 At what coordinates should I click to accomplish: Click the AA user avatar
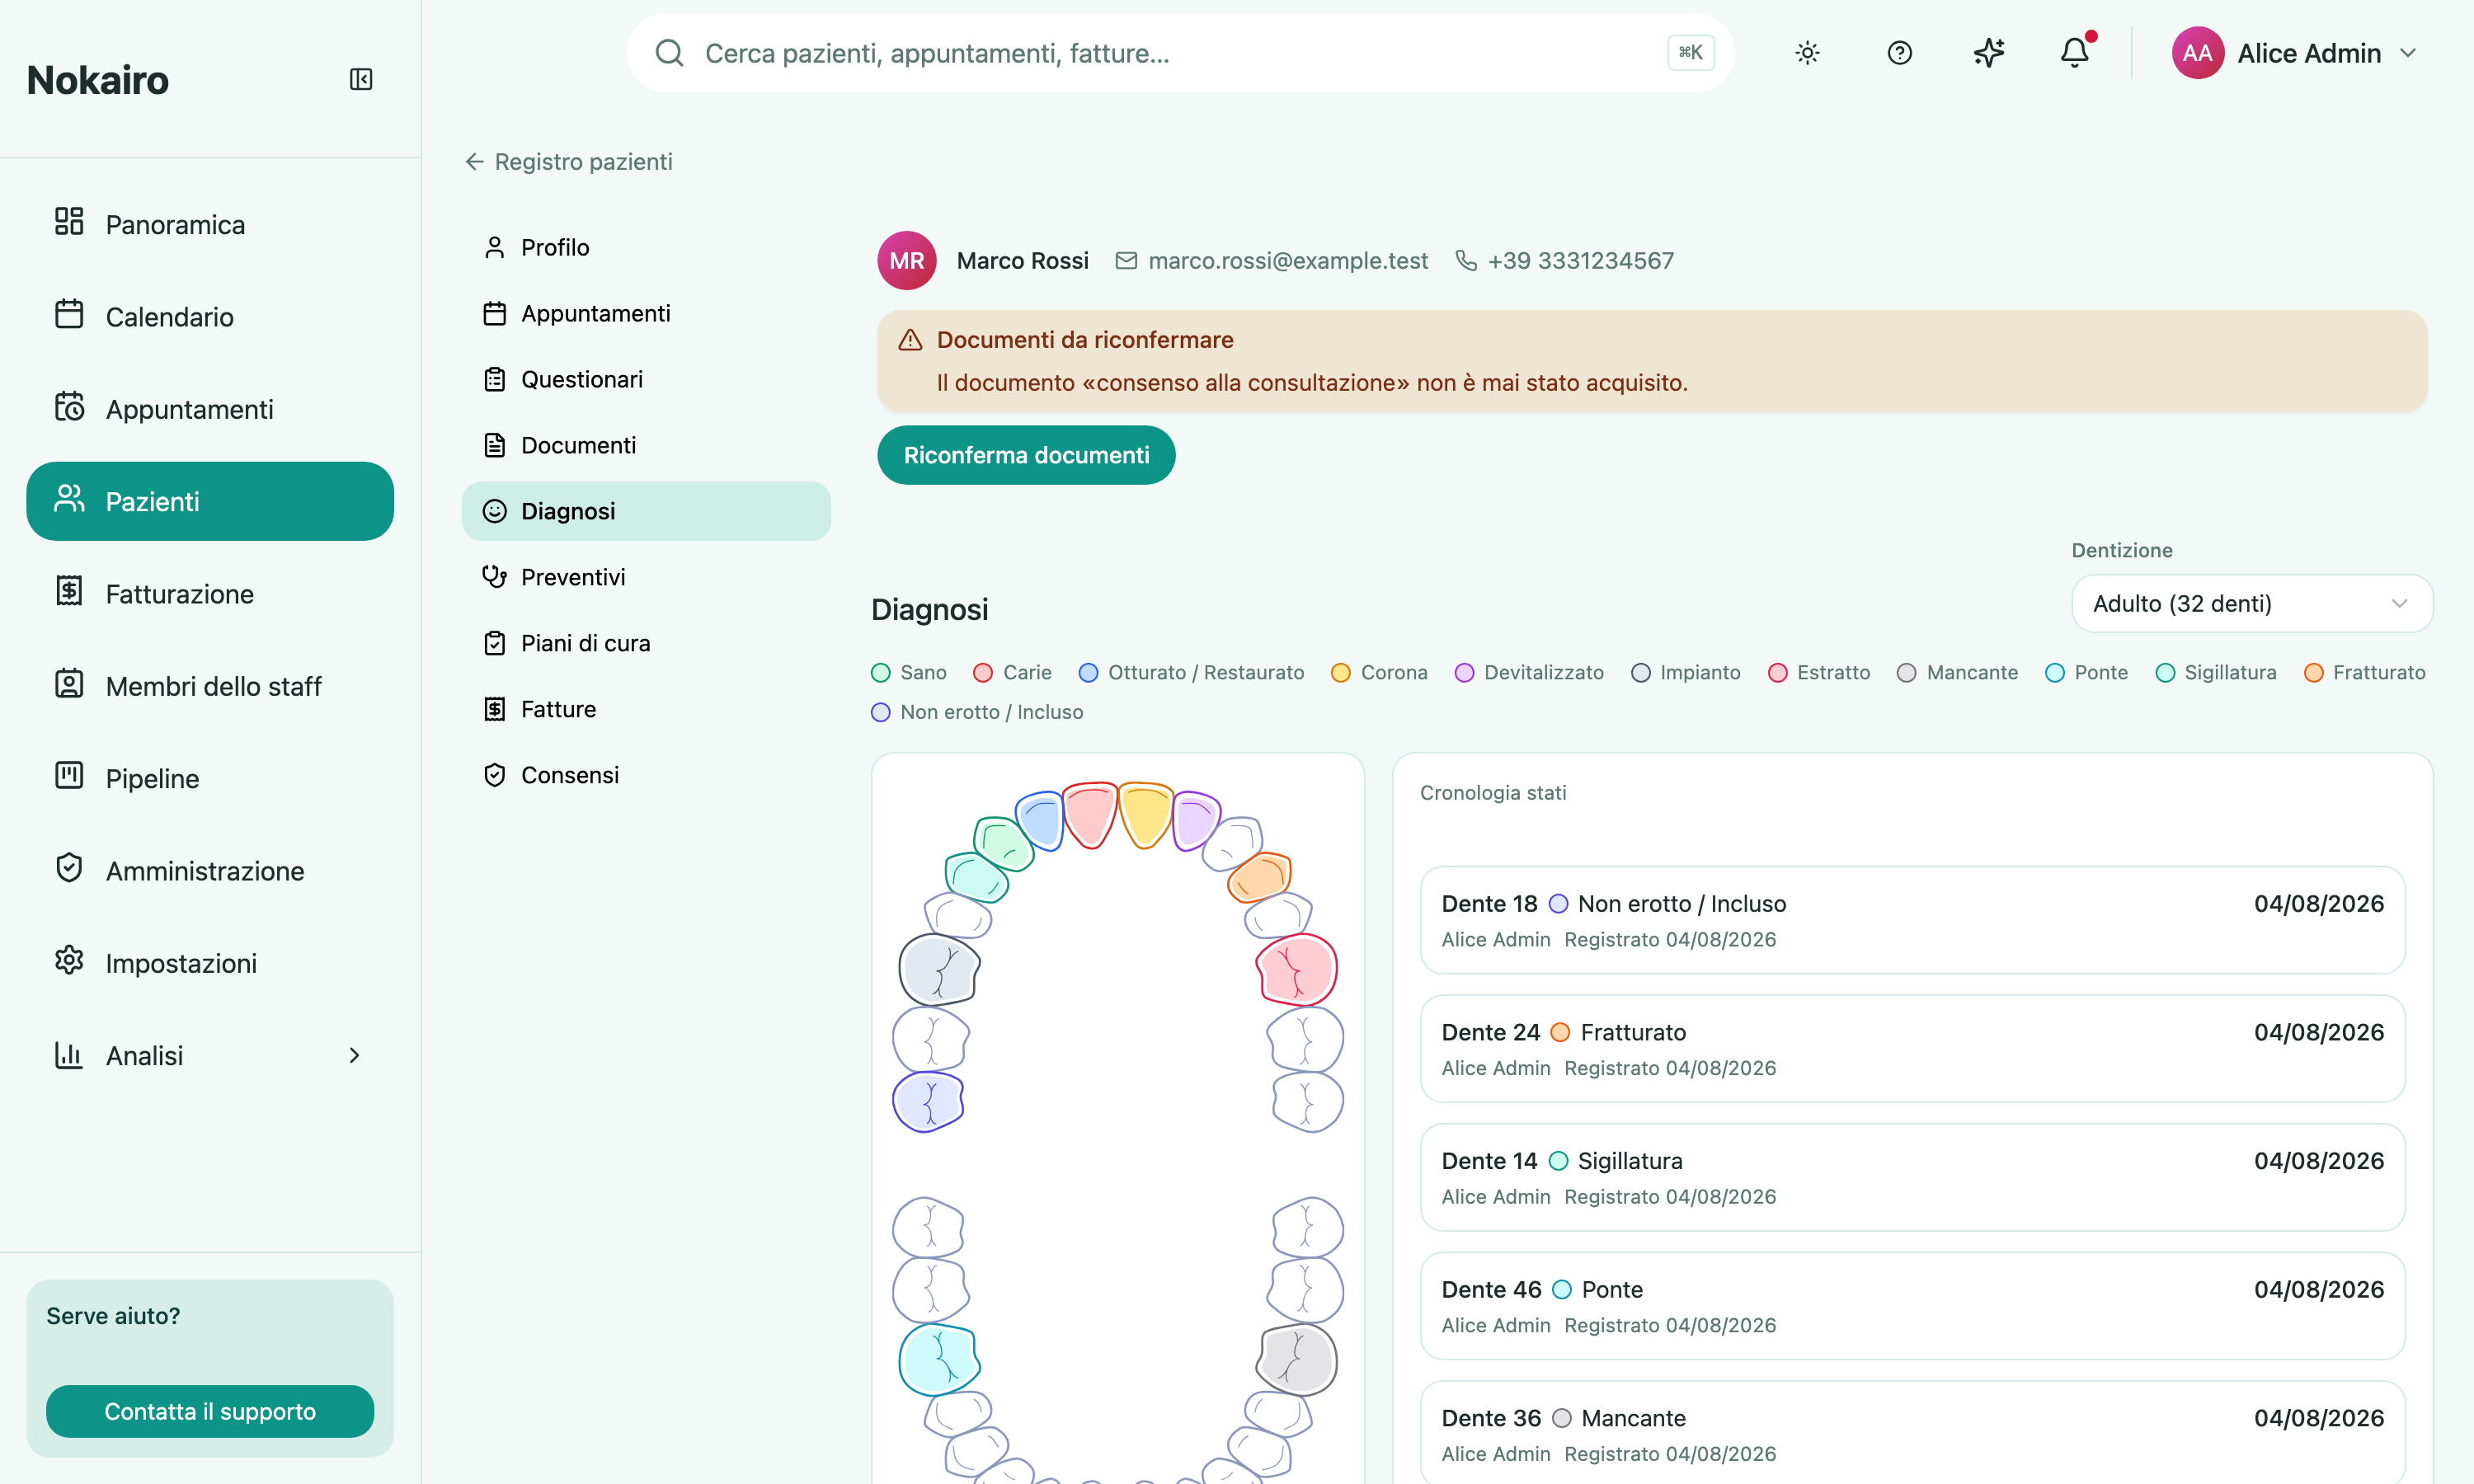(2197, 53)
